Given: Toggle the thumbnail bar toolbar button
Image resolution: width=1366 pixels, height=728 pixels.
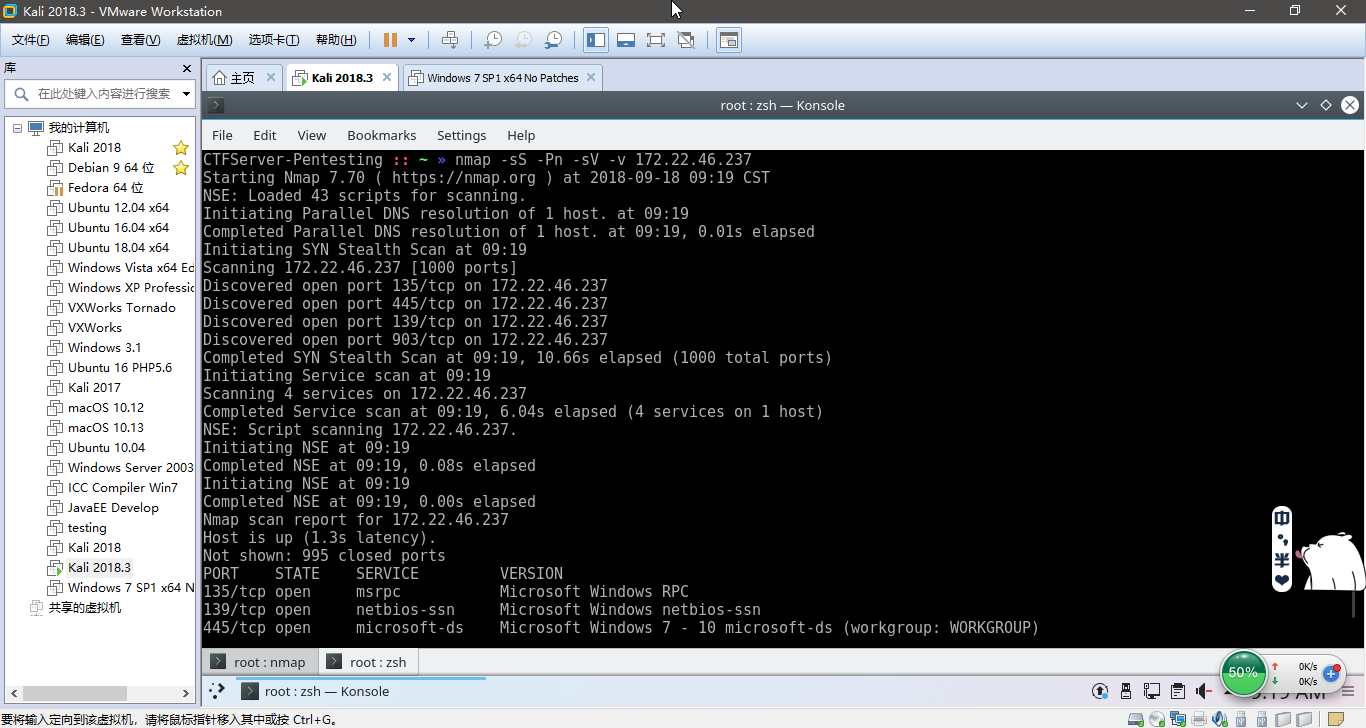Looking at the screenshot, I should [x=626, y=40].
